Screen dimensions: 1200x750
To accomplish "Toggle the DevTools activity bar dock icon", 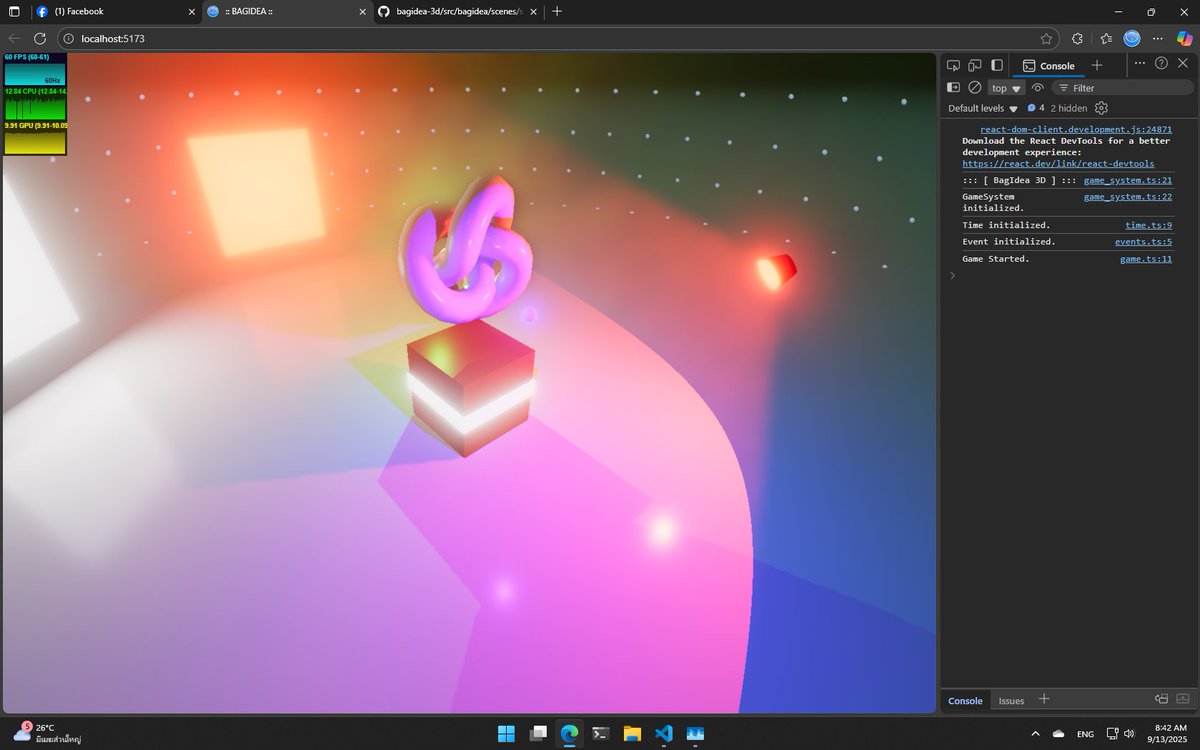I will (x=998, y=65).
